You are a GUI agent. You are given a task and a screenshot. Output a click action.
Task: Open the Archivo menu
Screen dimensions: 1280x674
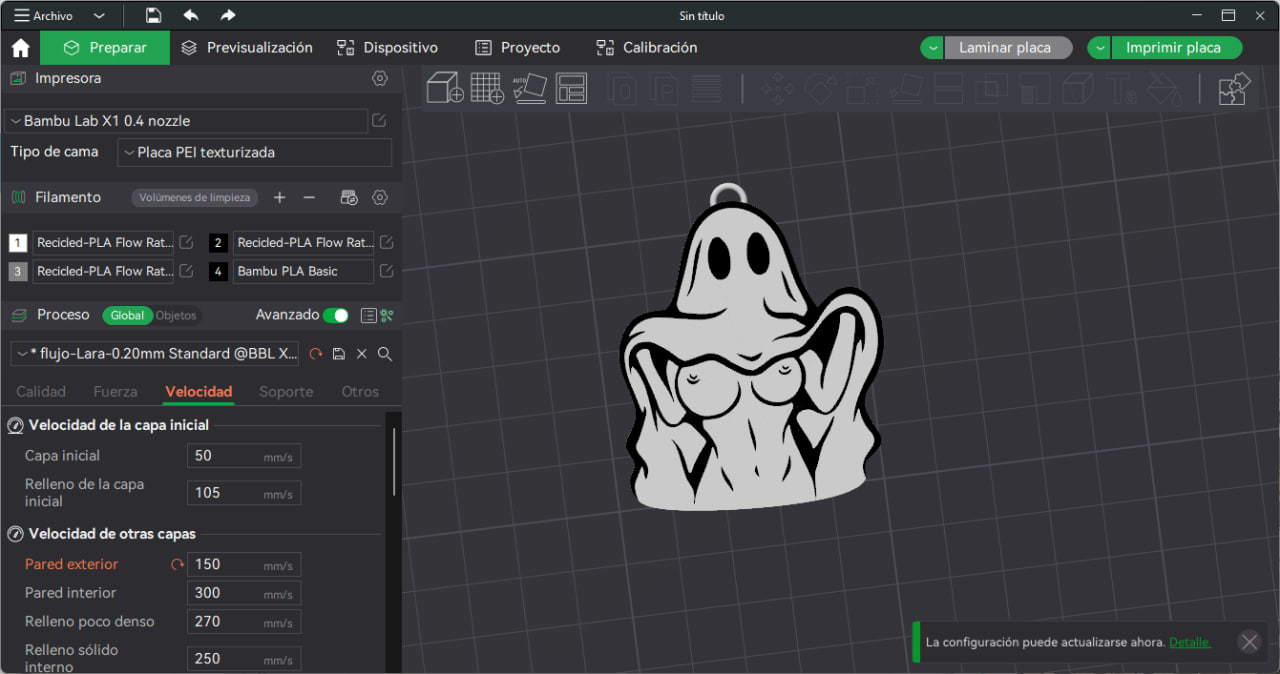(44, 16)
